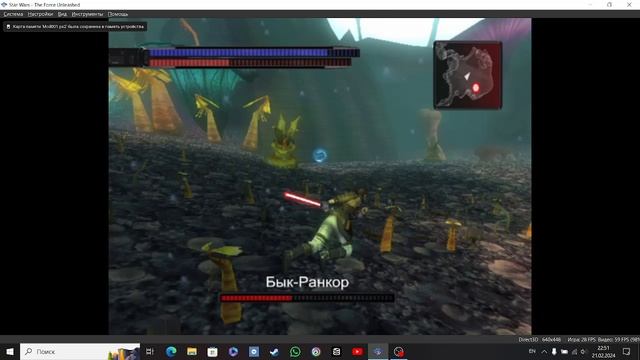The image size is (640, 360).
Task: Click the white player arrow on minimap
Action: [467, 76]
